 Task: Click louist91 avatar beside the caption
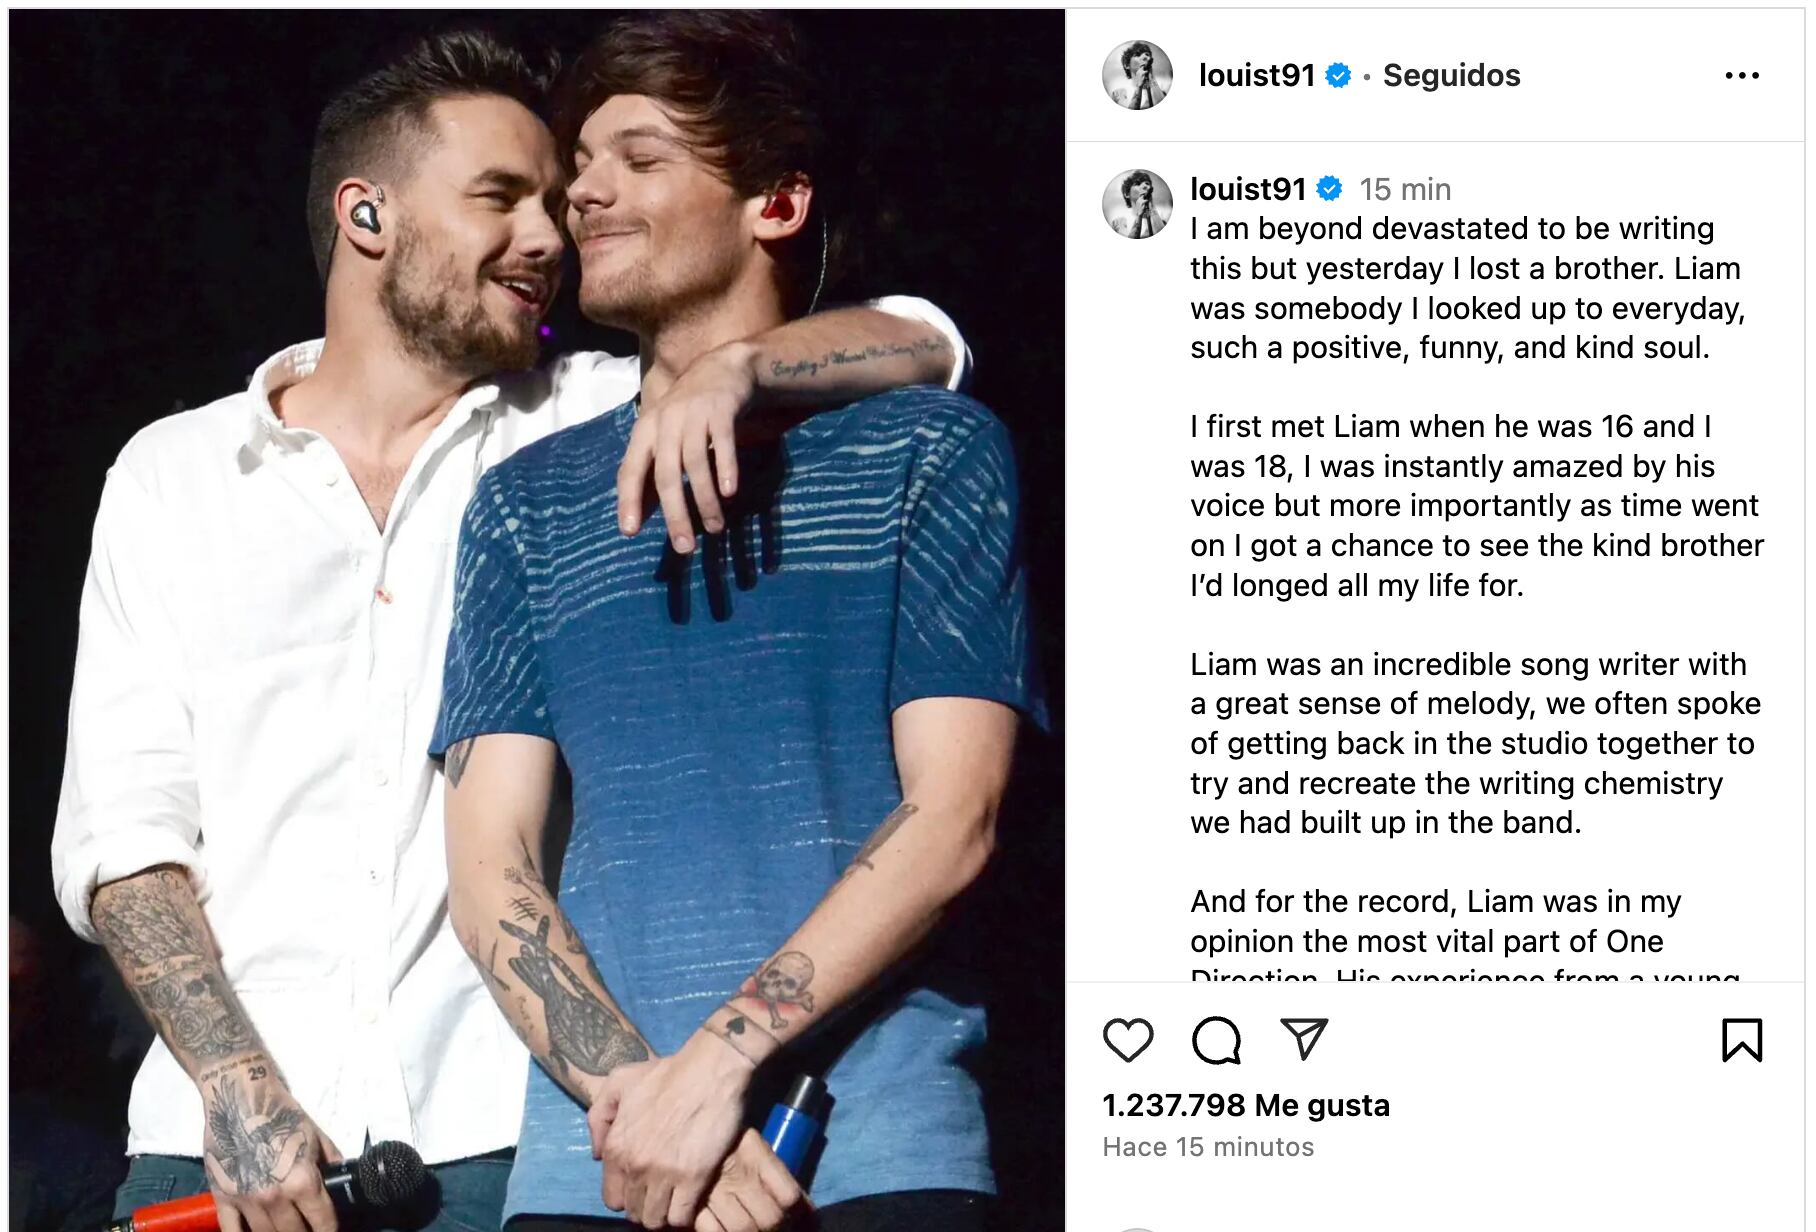point(1137,204)
